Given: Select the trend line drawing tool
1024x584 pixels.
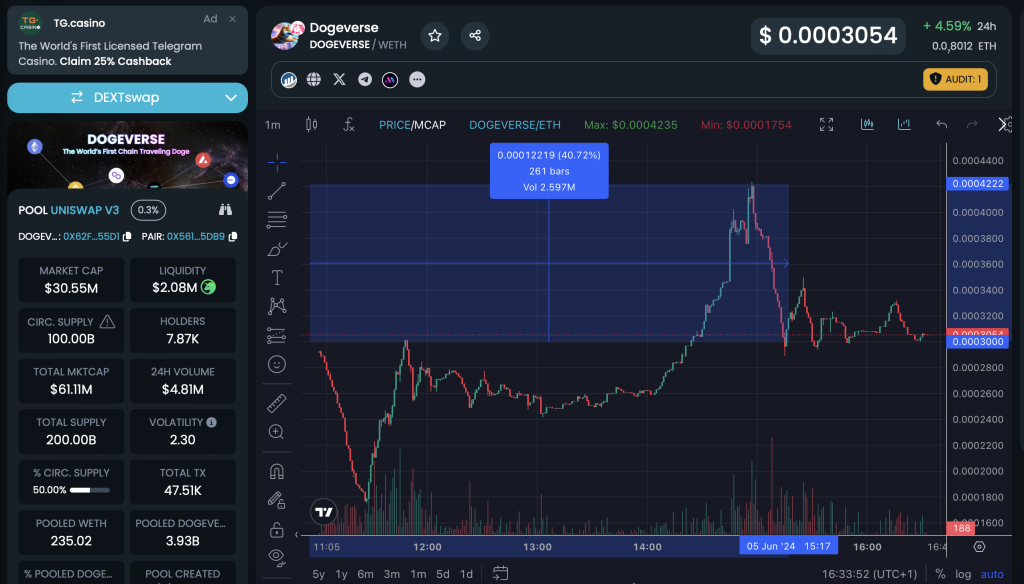Looking at the screenshot, I should (277, 191).
